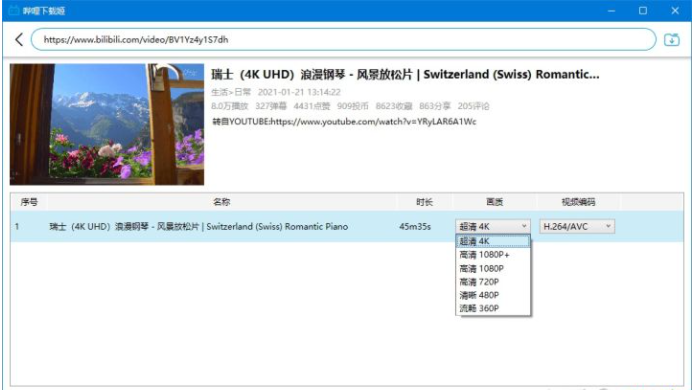Go back using the left arrow icon
Screen dimensions: 692x390
click(19, 40)
